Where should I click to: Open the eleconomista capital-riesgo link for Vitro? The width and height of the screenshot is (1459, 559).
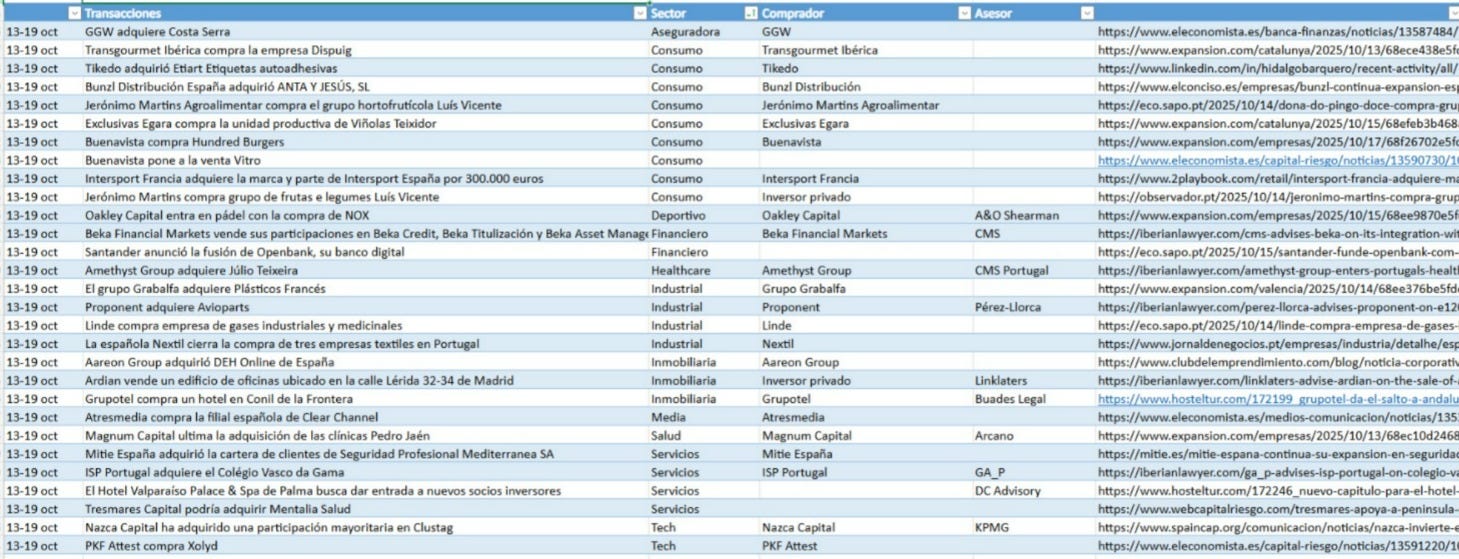[x=1278, y=160]
